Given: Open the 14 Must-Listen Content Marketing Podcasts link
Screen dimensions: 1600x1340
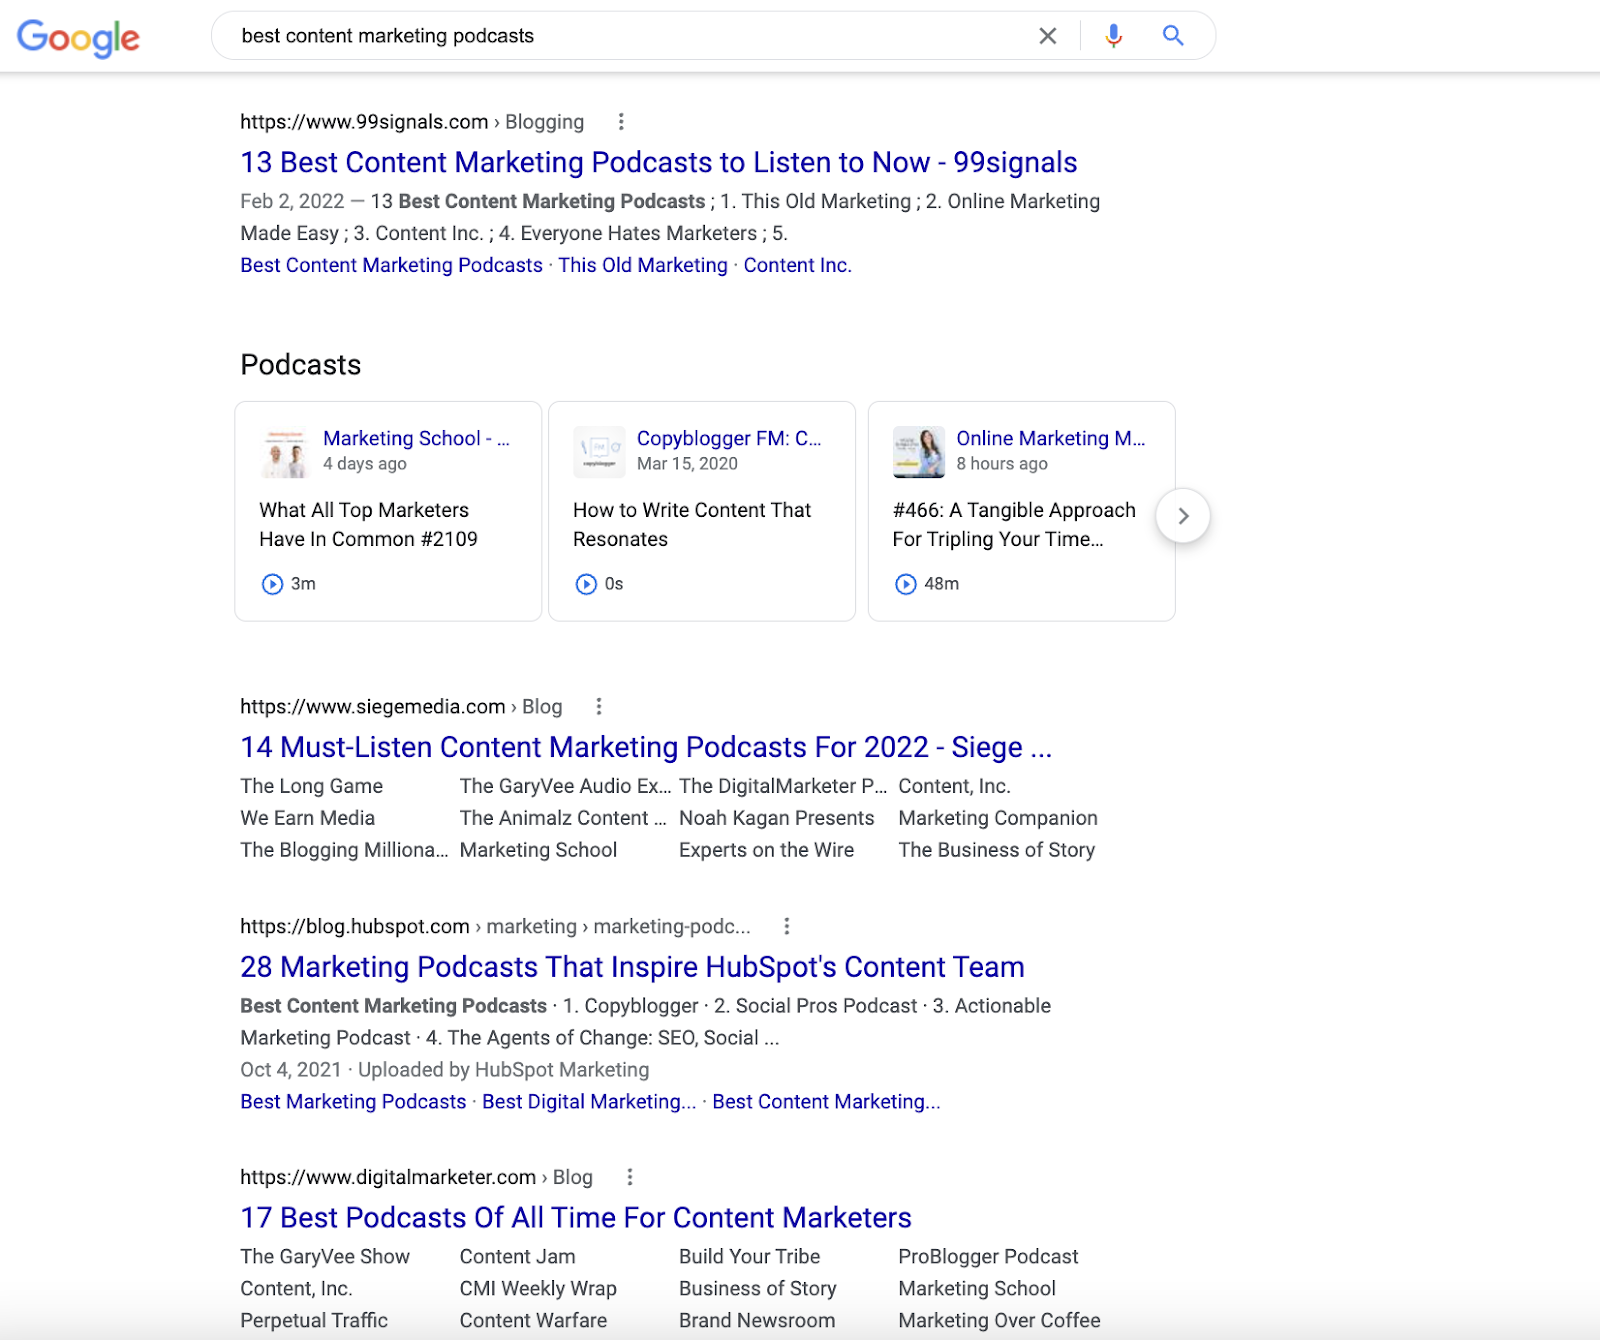Looking at the screenshot, I should [x=645, y=747].
